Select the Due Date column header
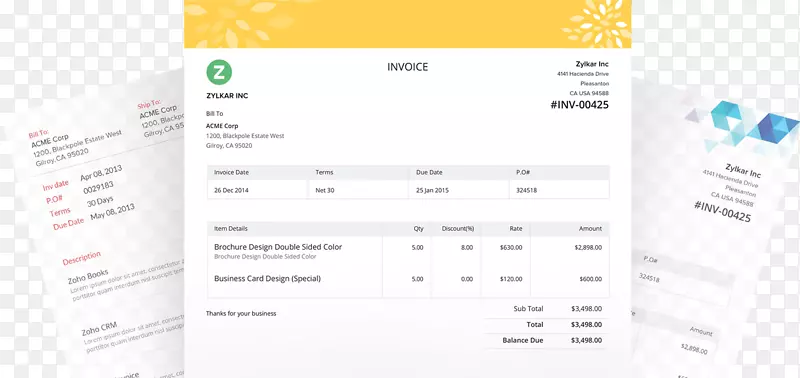Viewport: 800px width, 378px height. pos(429,172)
